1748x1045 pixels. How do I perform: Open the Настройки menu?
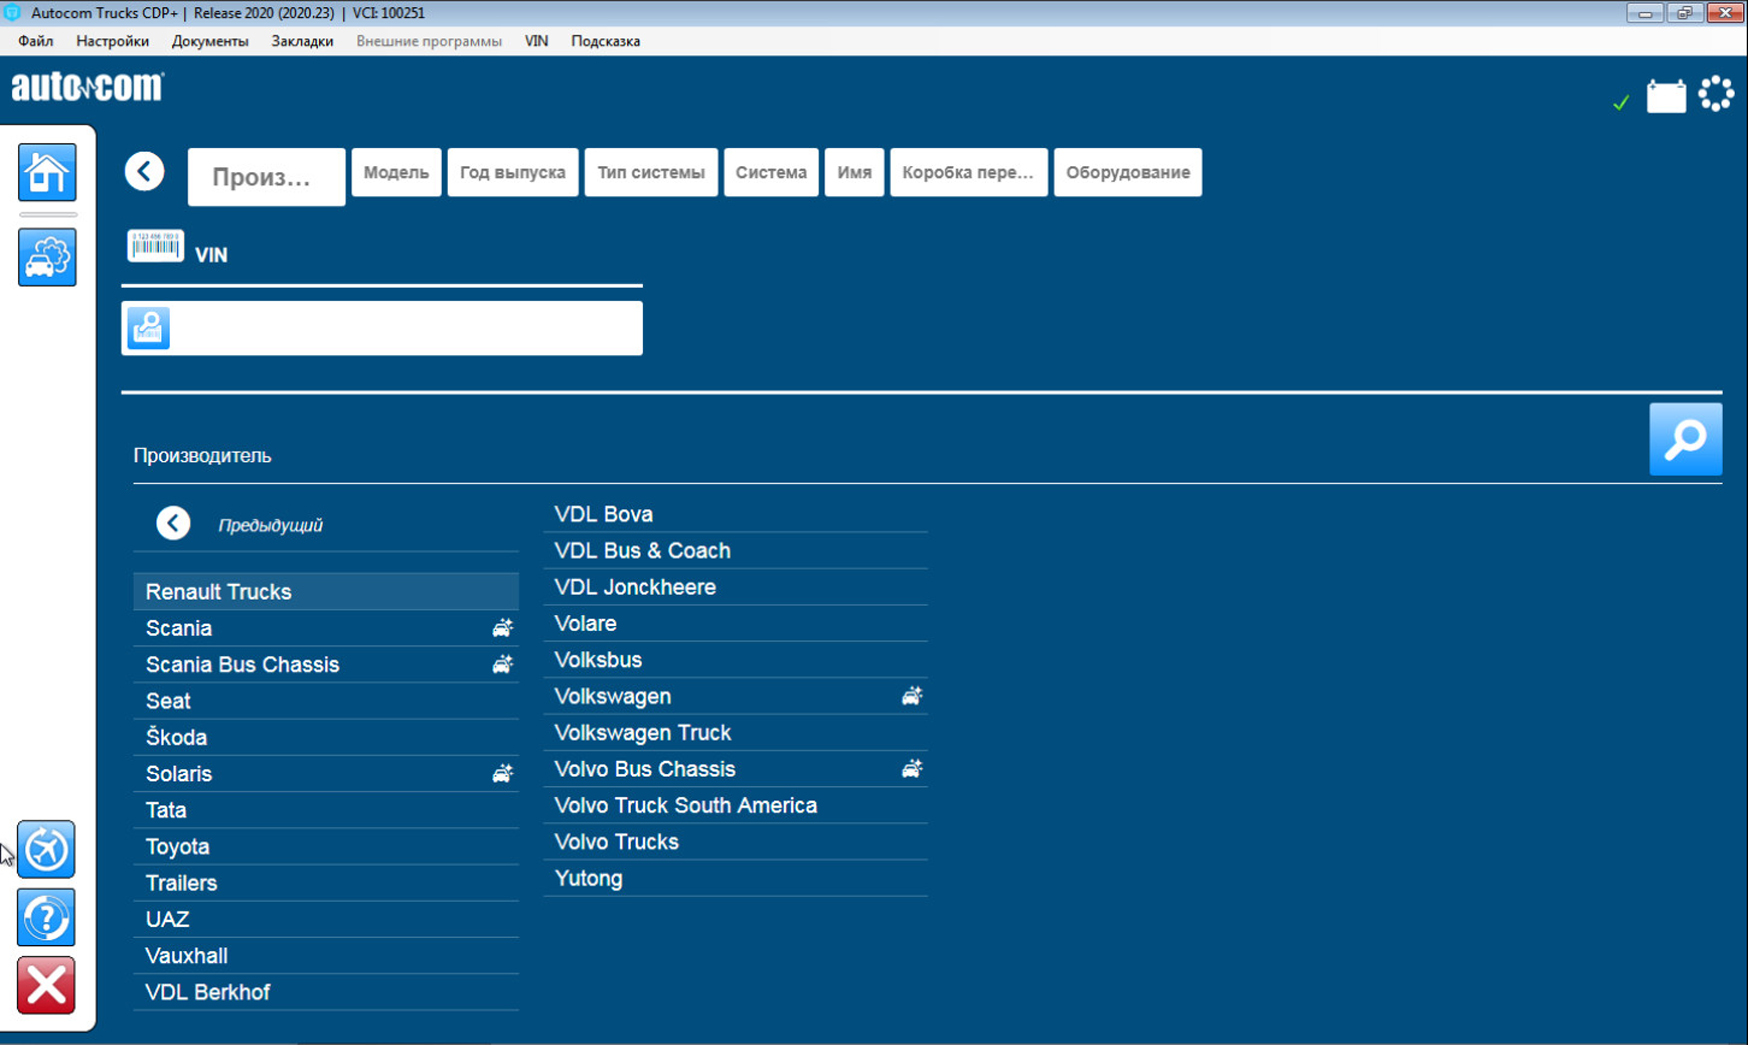[112, 41]
